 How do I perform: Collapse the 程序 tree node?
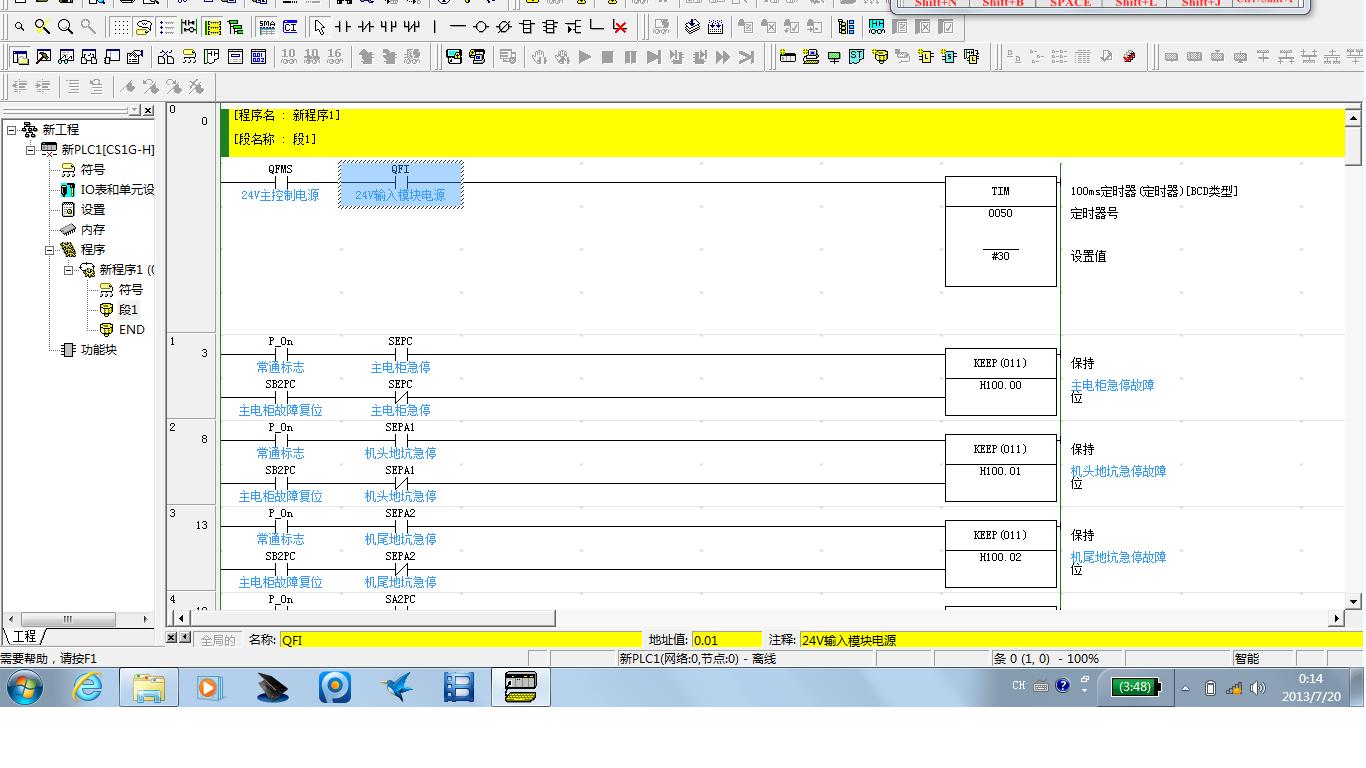[49, 250]
